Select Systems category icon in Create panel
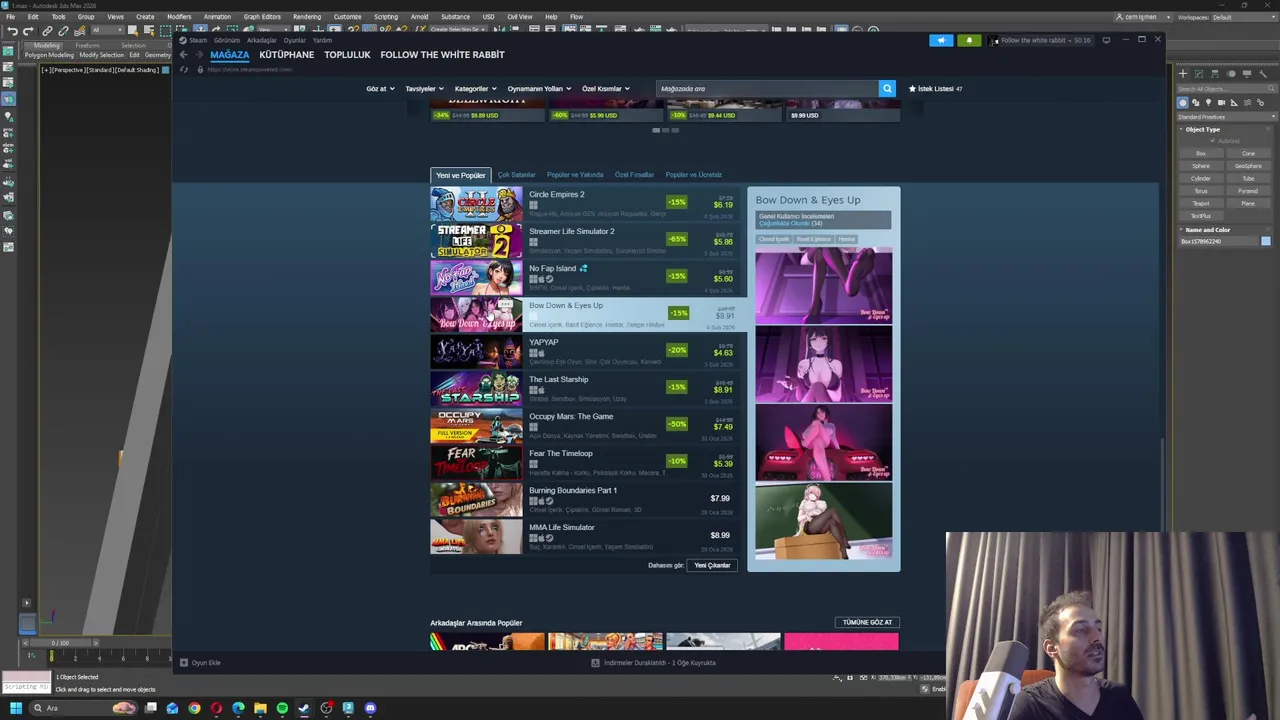The image size is (1280, 720). 1260,102
